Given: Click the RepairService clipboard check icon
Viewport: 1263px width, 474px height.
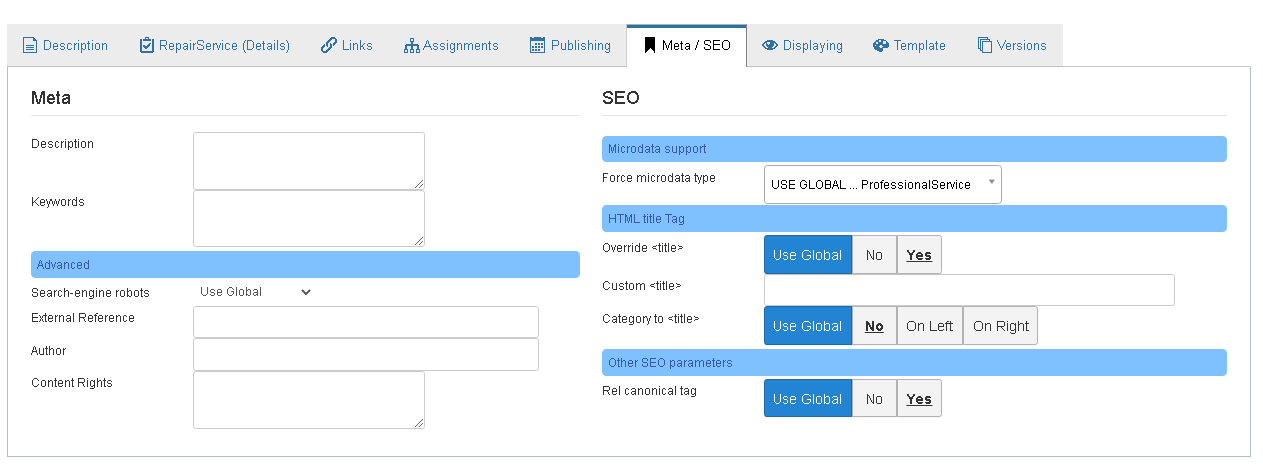Looking at the screenshot, I should point(146,45).
